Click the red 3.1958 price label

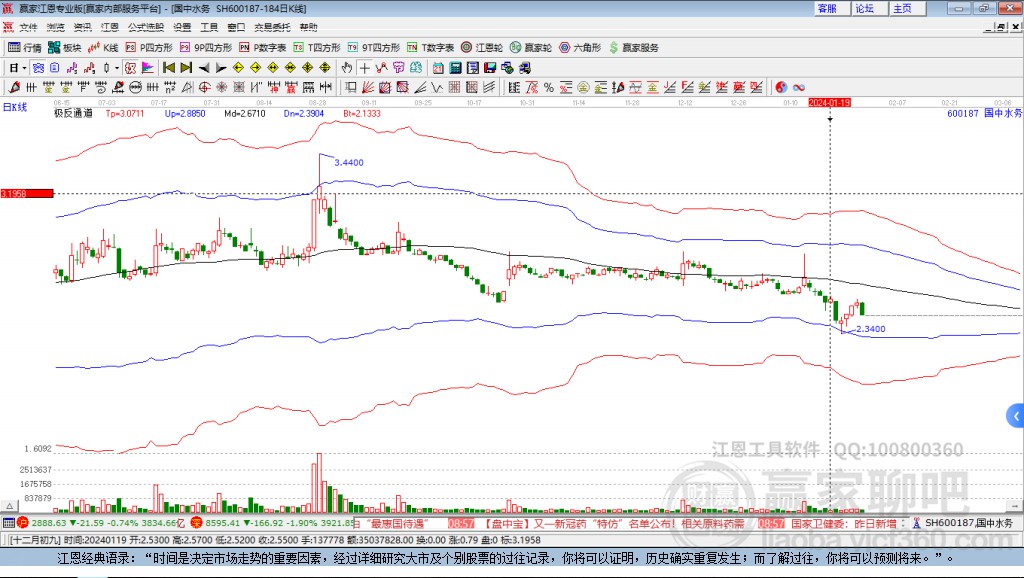[x=27, y=193]
